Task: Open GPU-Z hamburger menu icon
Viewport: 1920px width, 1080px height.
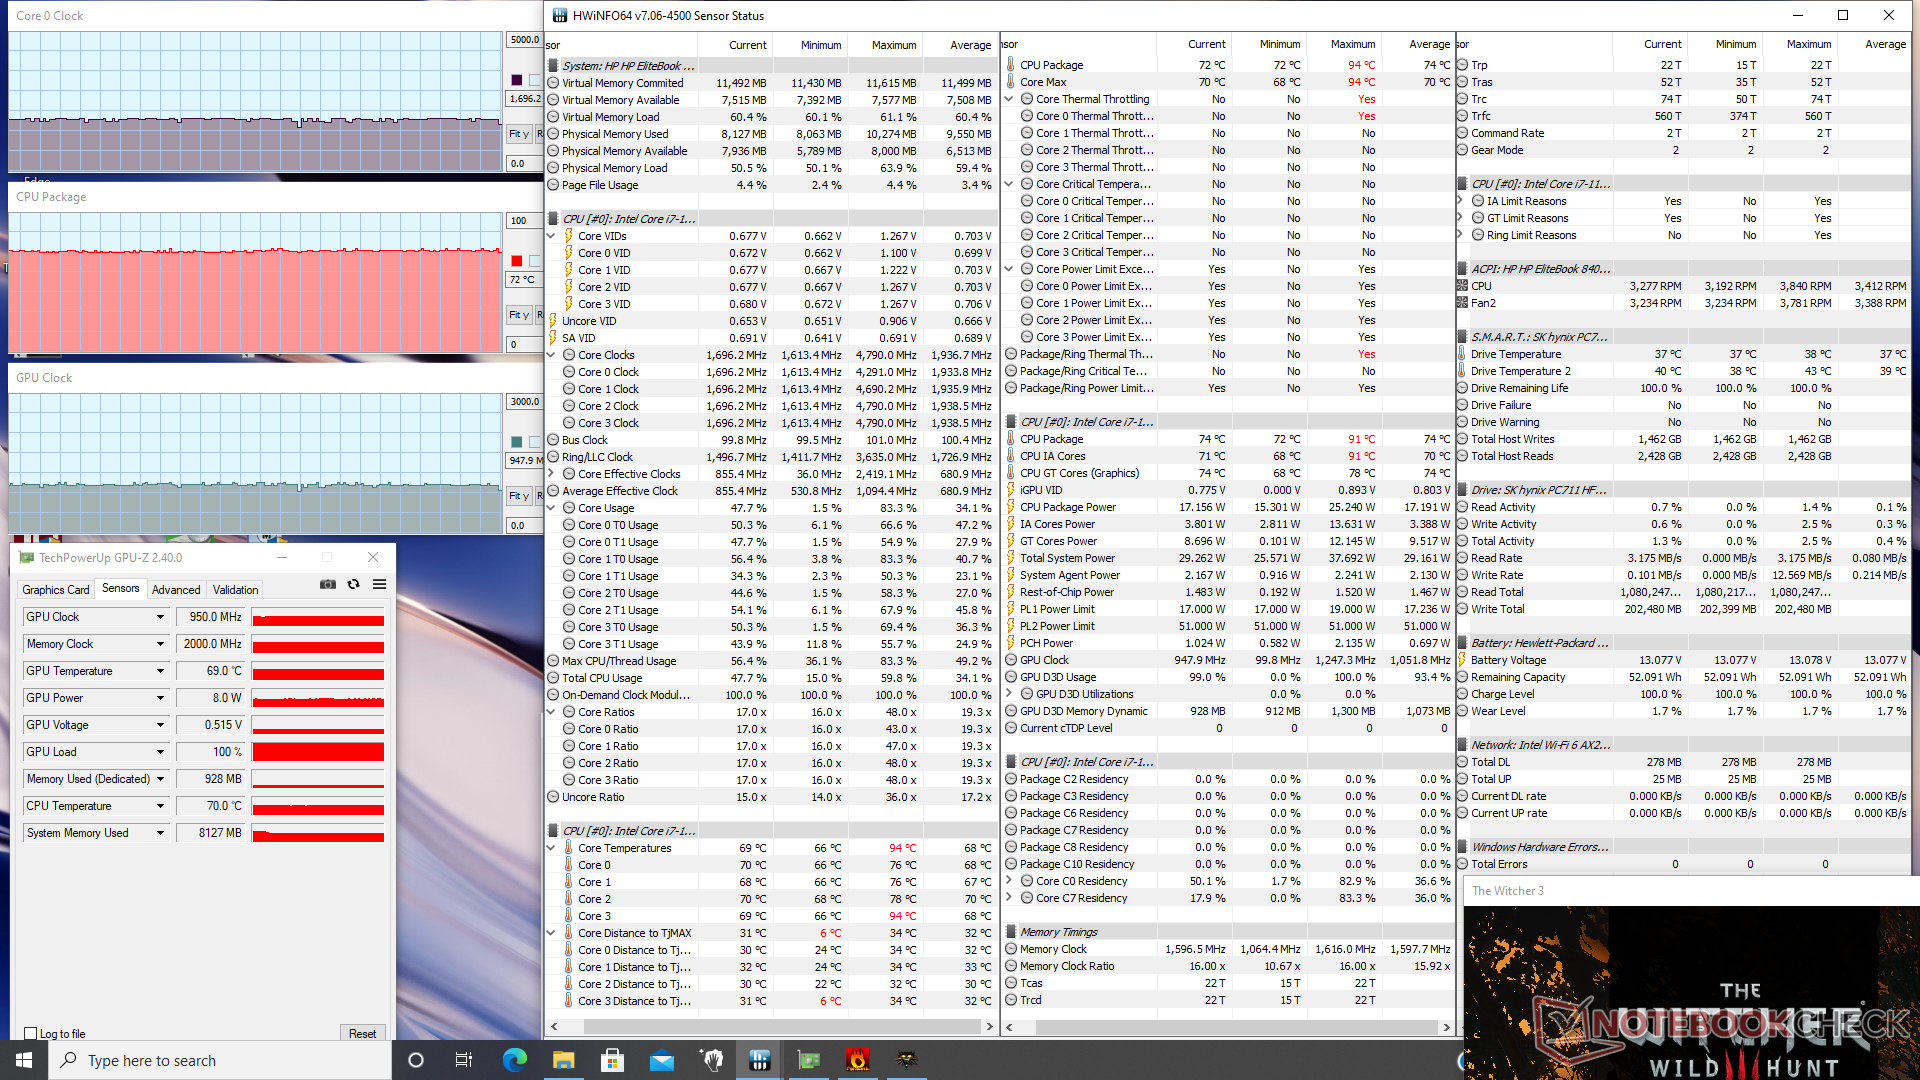Action: pos(379,585)
